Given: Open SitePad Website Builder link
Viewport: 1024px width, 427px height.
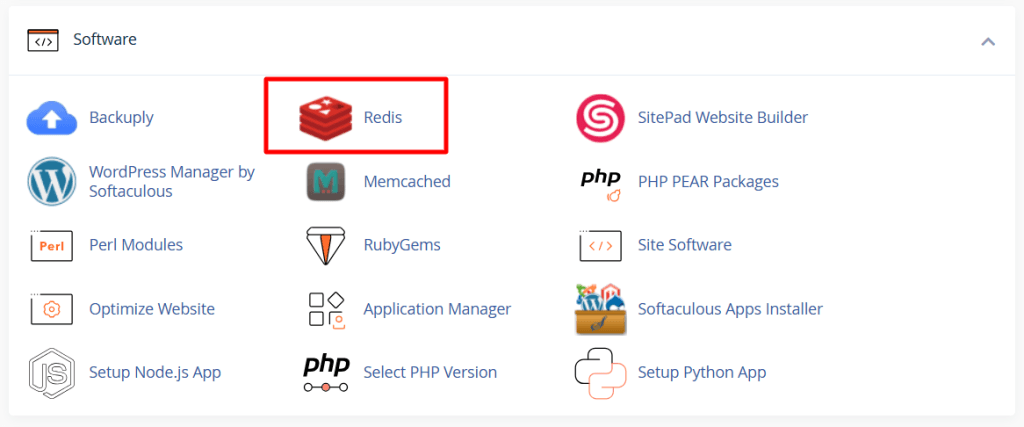Looking at the screenshot, I should [723, 118].
